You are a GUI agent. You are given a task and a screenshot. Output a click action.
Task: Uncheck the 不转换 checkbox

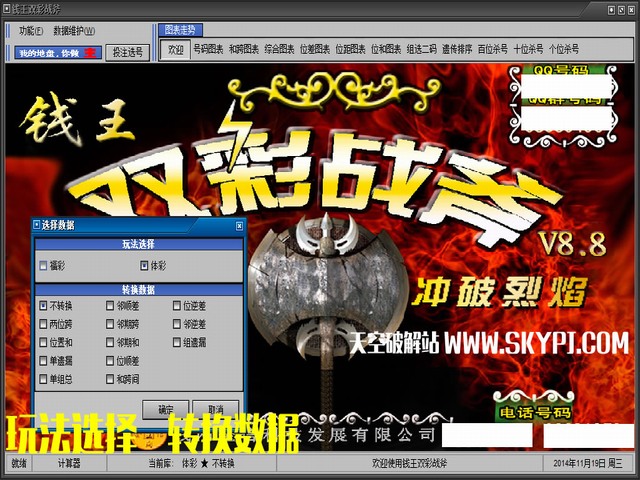point(43,305)
